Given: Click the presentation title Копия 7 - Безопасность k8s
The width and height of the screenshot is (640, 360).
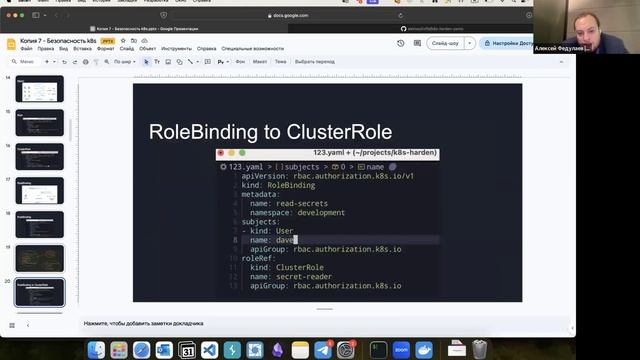Looking at the screenshot, I should coord(58,41).
